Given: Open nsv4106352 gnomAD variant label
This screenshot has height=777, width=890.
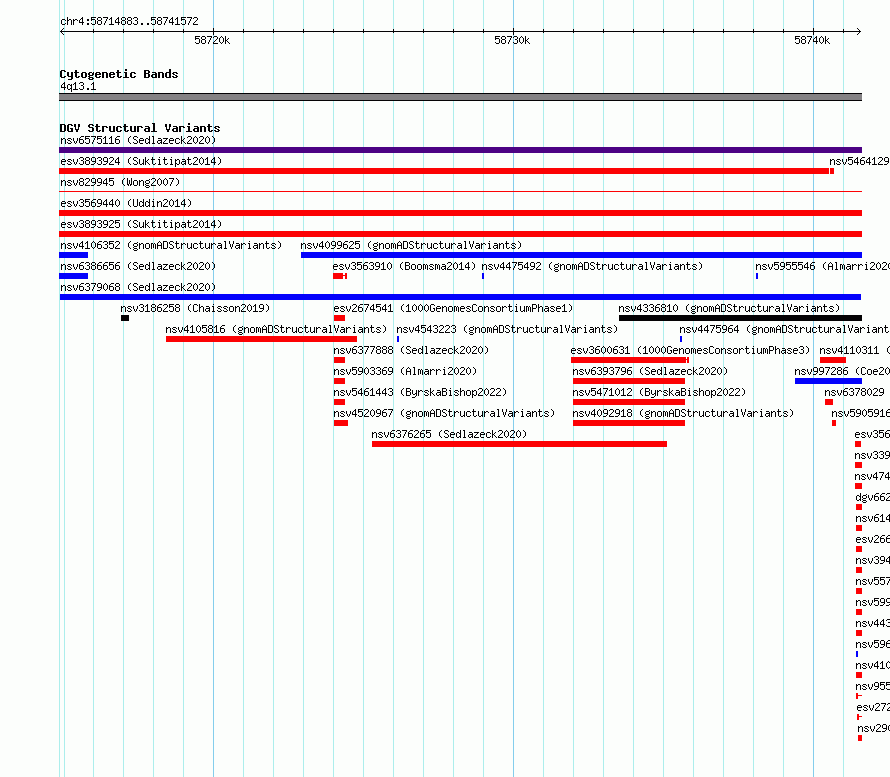Looking at the screenshot, I should coord(171,245).
